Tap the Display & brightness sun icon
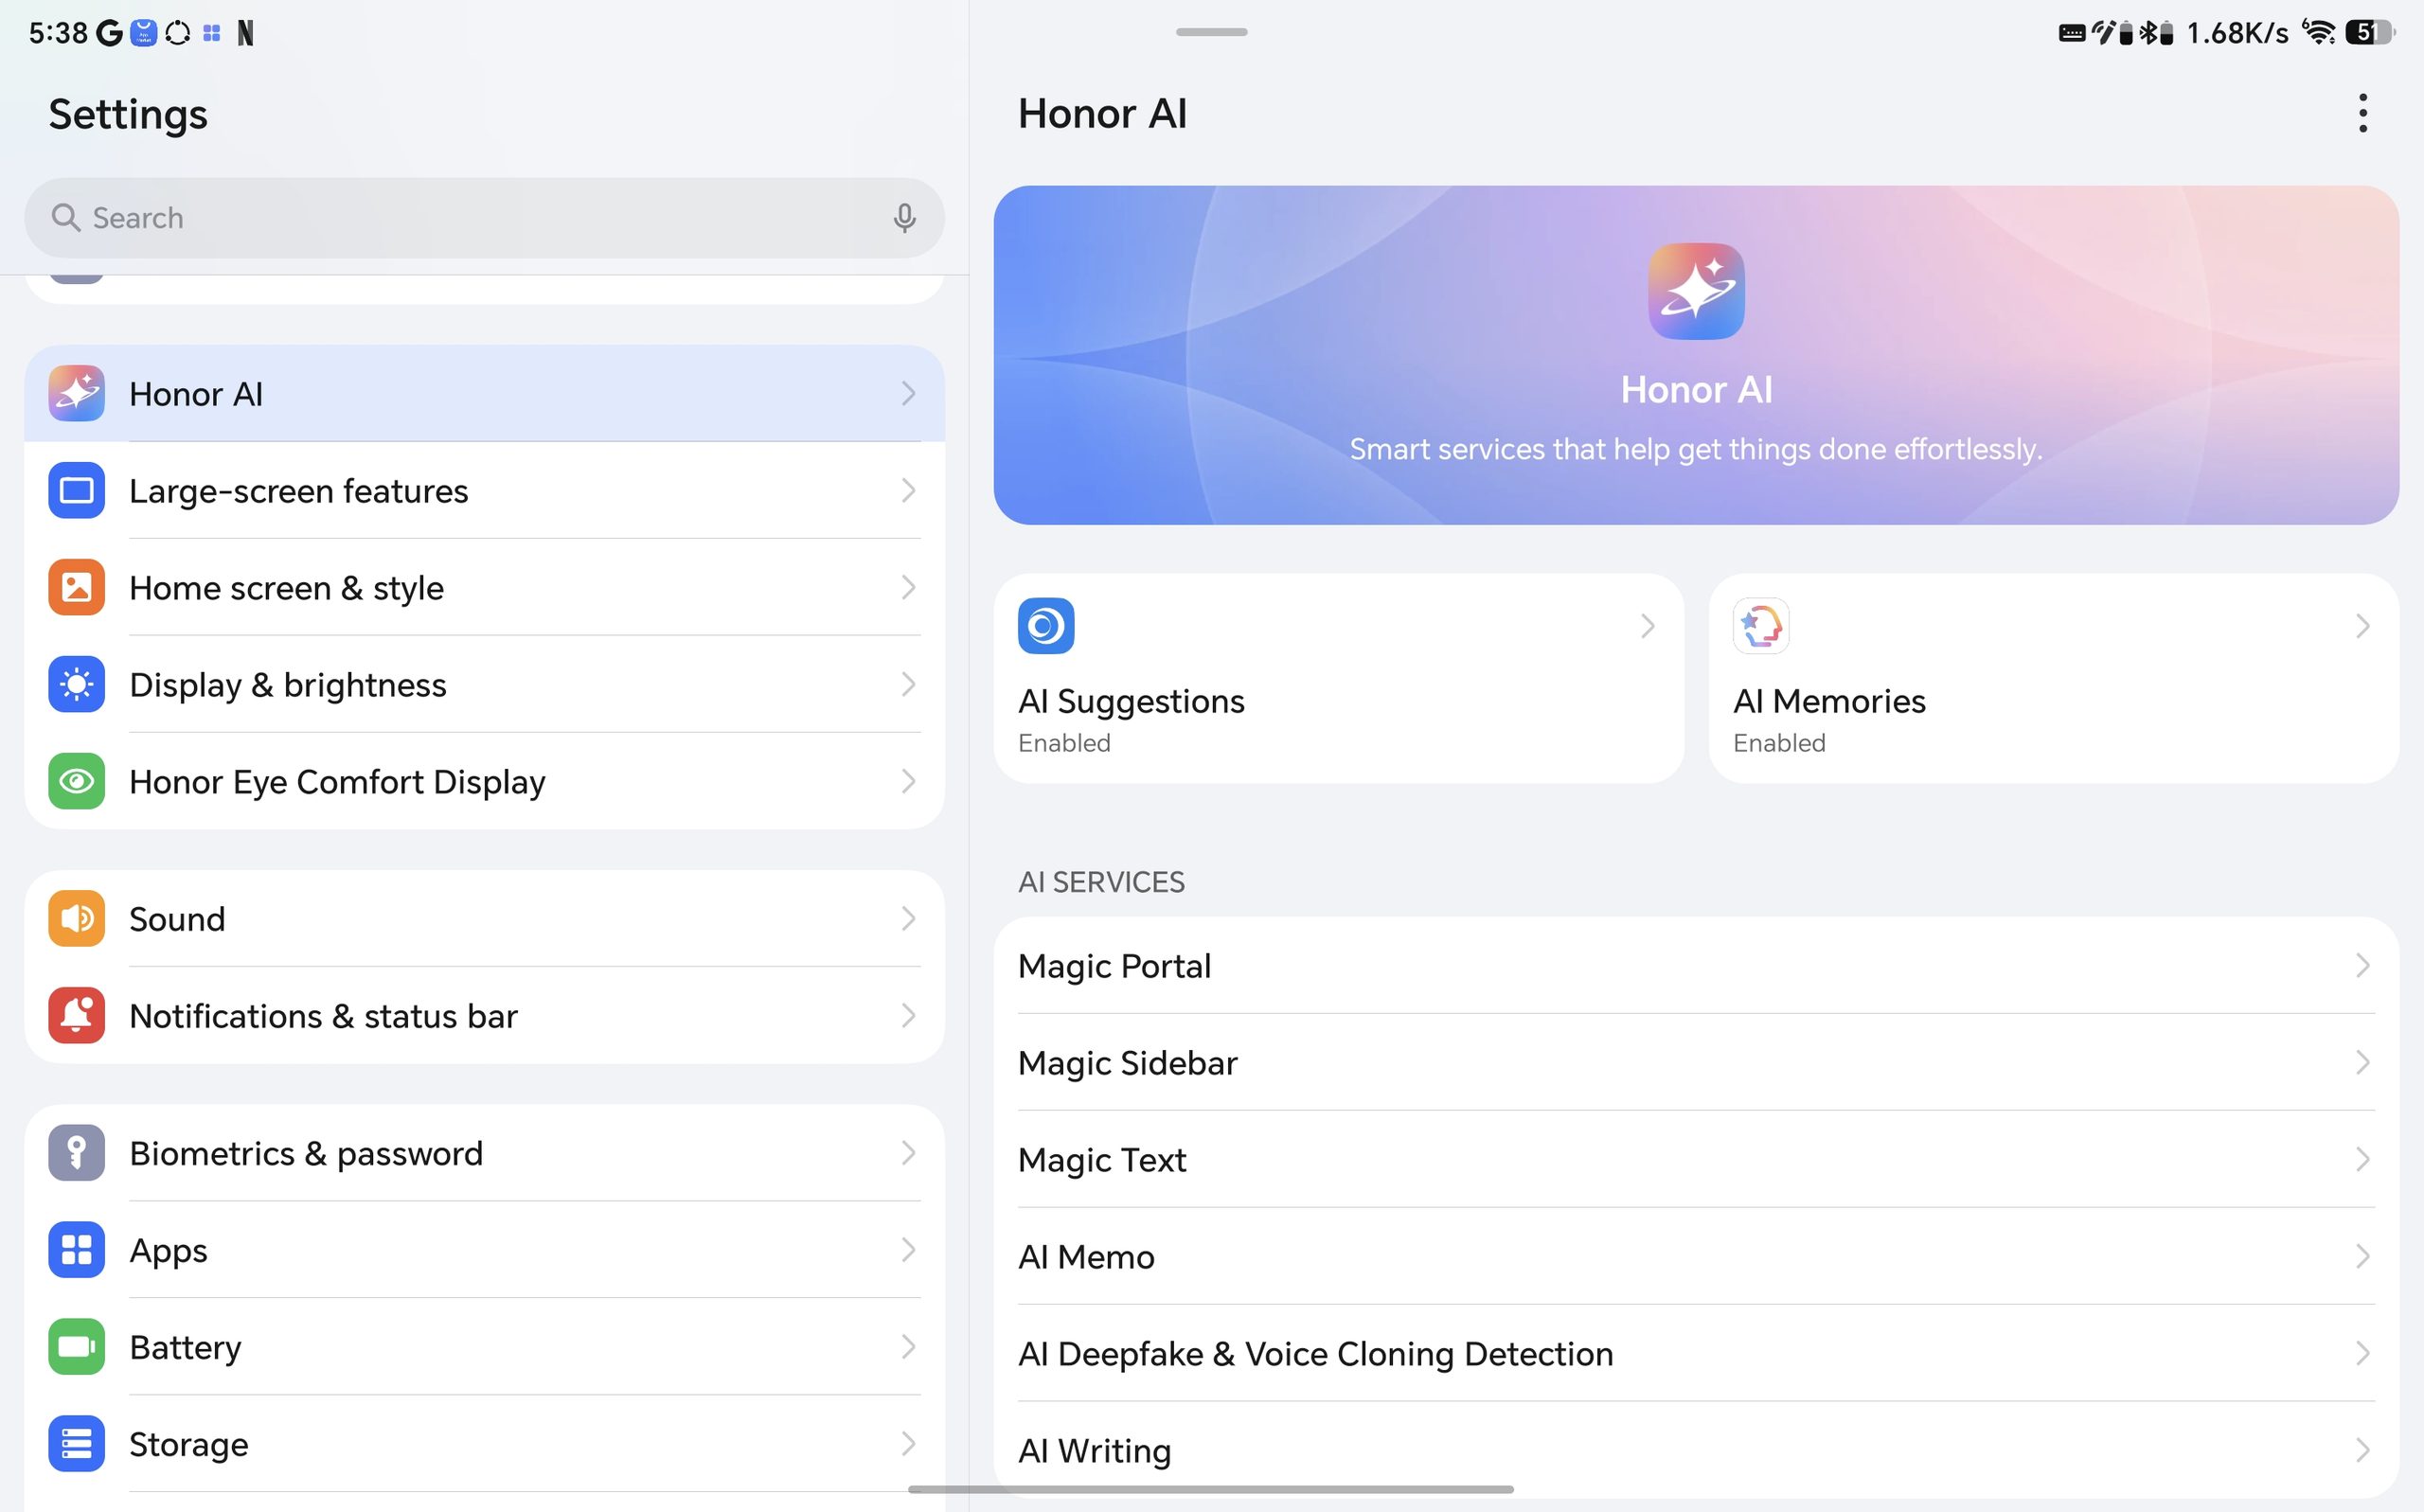This screenshot has width=2424, height=1512. tap(76, 684)
